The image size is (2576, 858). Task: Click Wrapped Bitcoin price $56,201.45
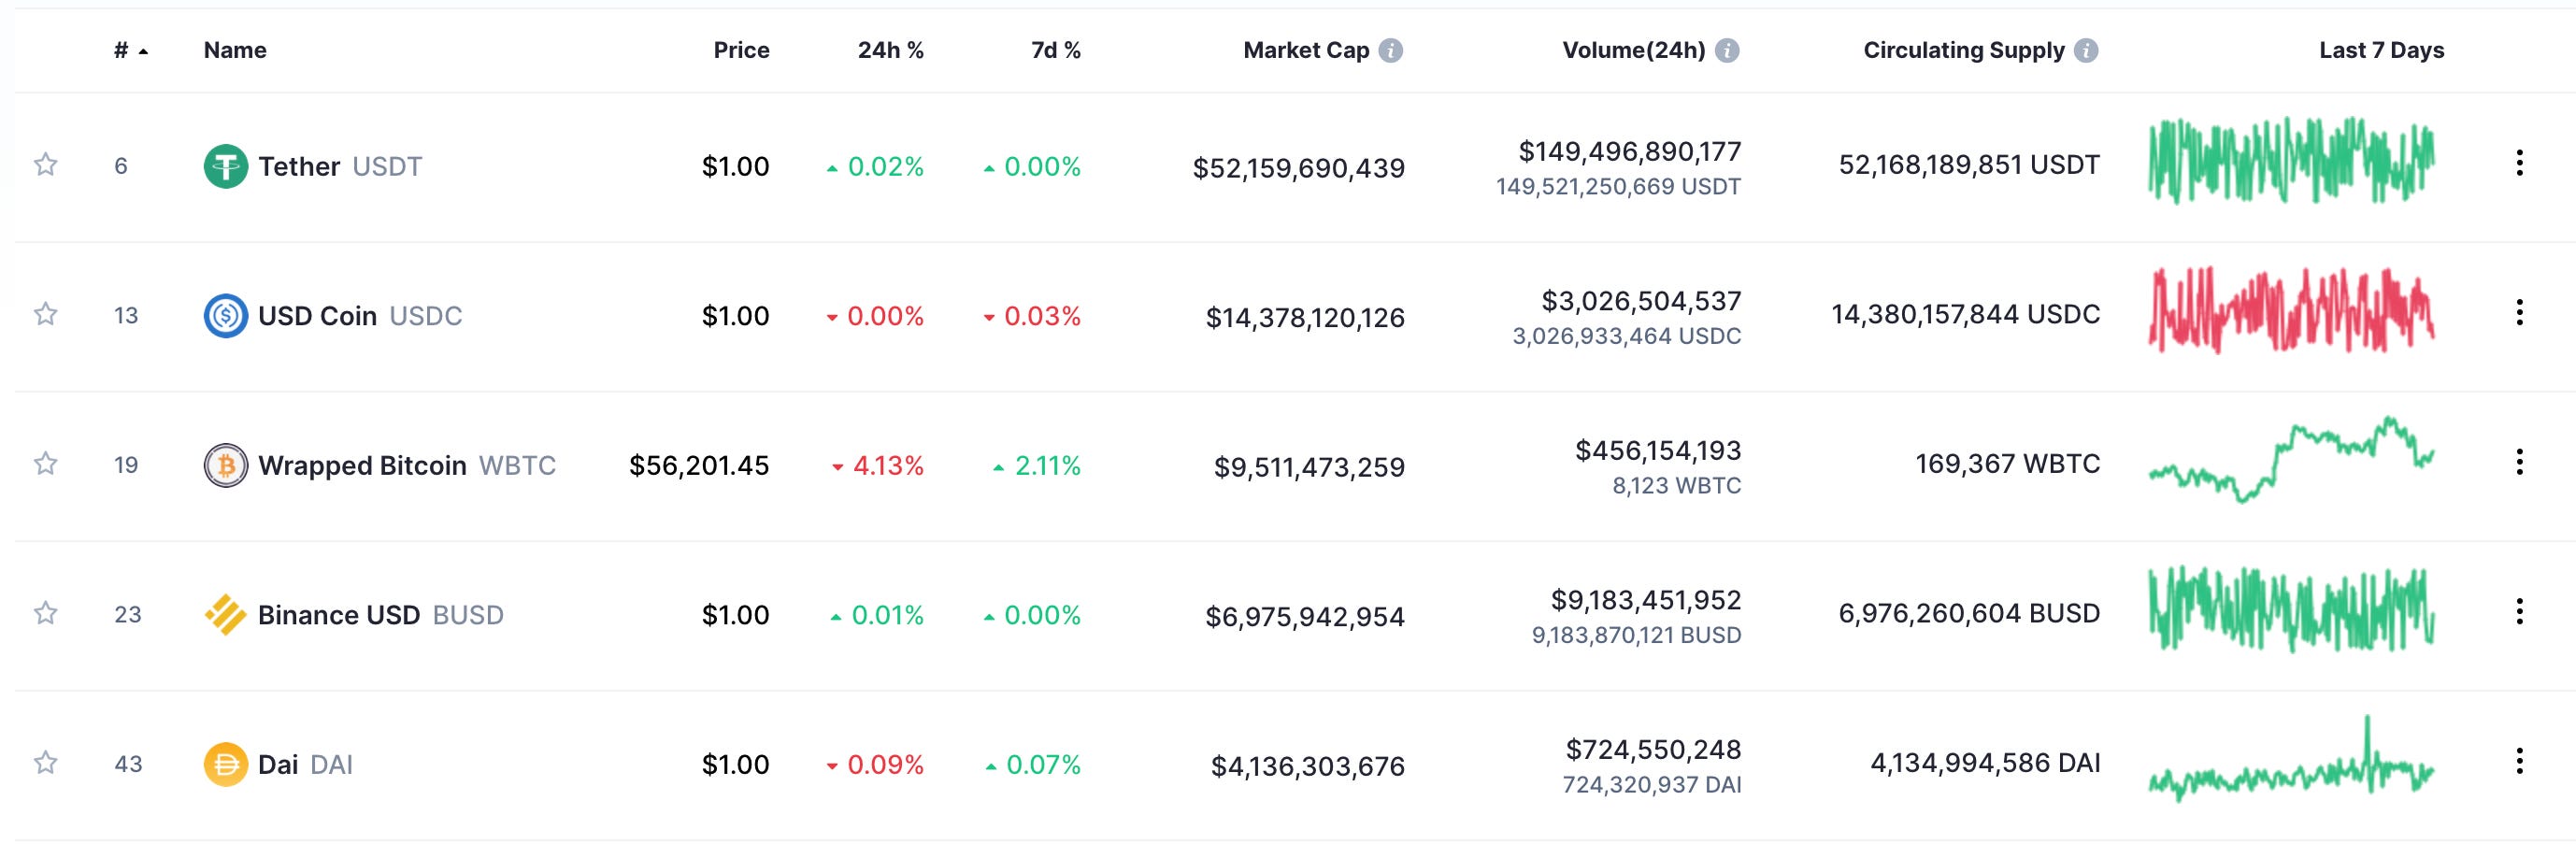[699, 465]
